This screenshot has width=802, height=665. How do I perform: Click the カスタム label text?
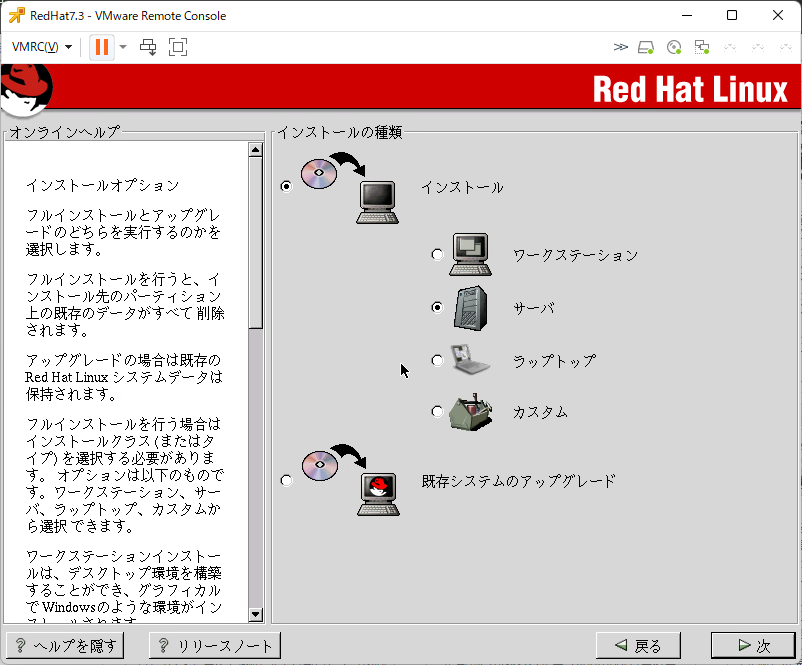pos(540,412)
